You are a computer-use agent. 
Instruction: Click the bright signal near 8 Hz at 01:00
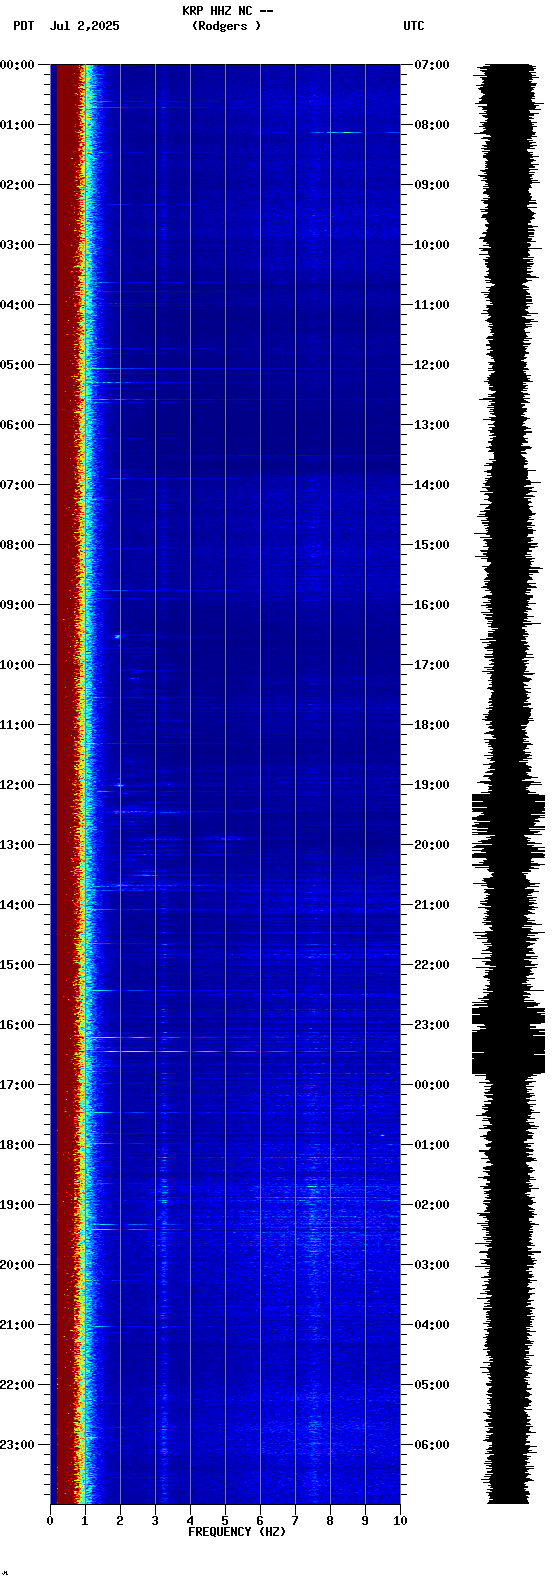(x=338, y=132)
